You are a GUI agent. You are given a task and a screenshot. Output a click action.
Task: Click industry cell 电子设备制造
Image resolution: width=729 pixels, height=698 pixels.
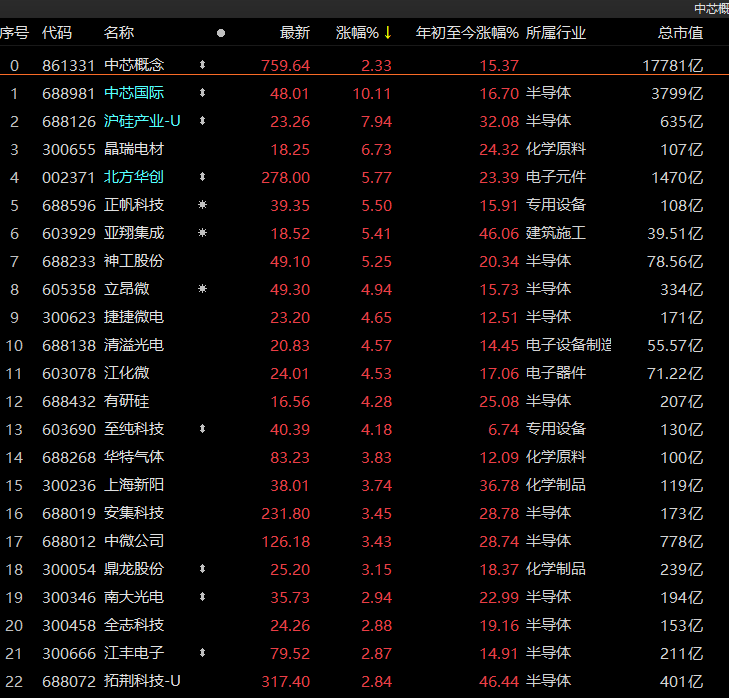(x=569, y=345)
